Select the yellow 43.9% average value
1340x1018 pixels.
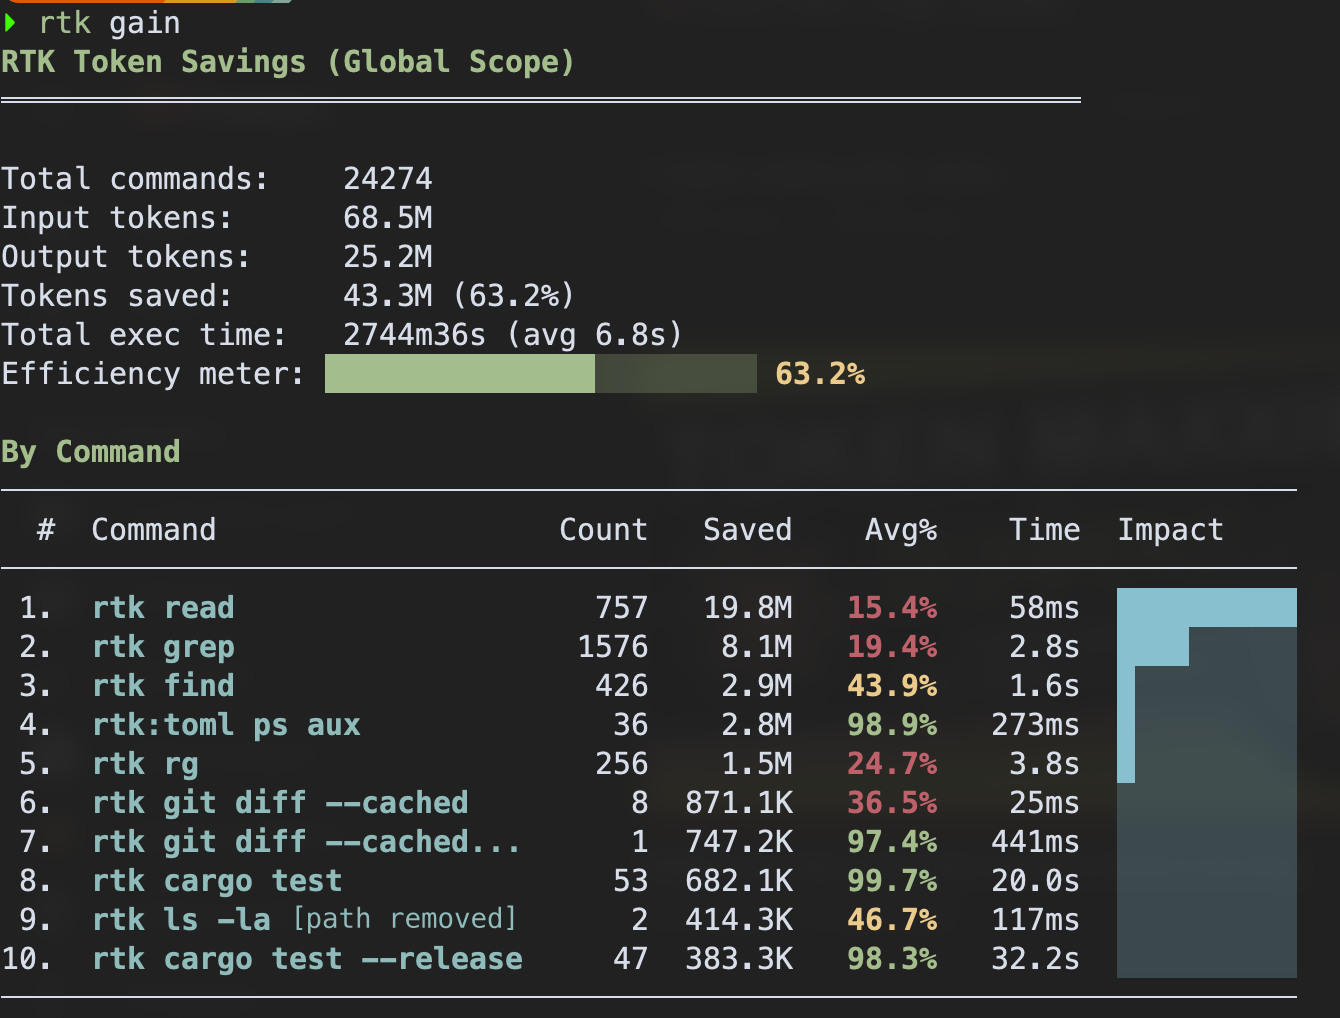point(892,686)
